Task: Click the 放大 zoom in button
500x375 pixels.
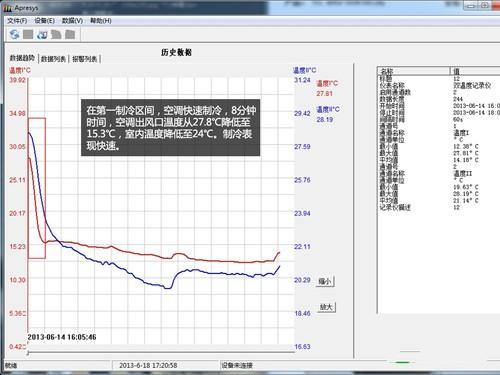Action: (x=326, y=307)
